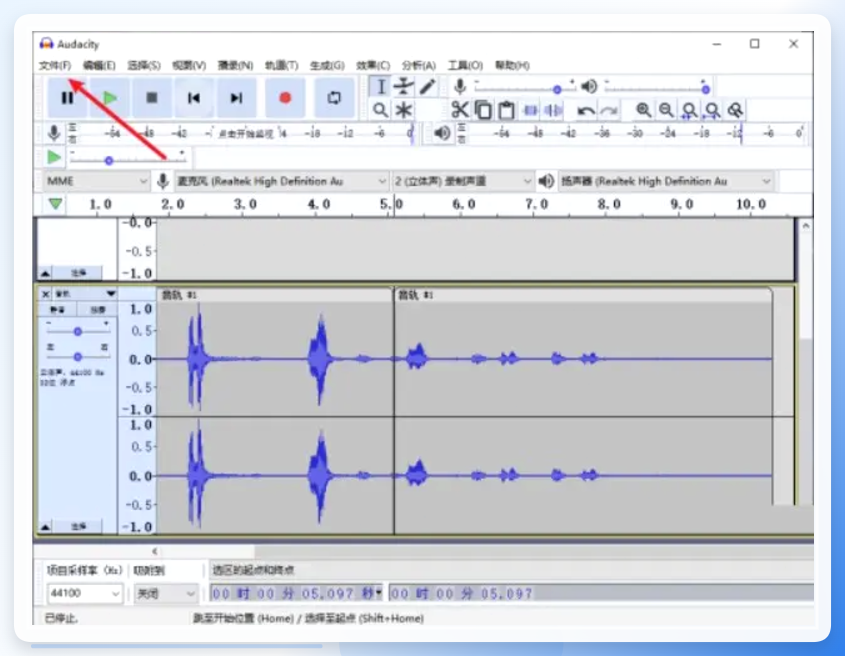Adjust the stereo track pan slider

[x=78, y=356]
